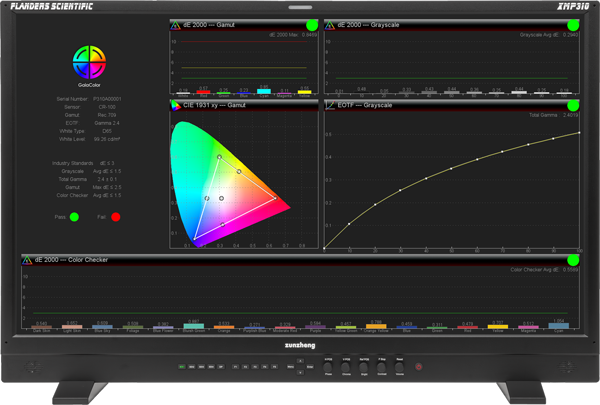Click the F1 function button
The image size is (600, 405).
tap(236, 367)
